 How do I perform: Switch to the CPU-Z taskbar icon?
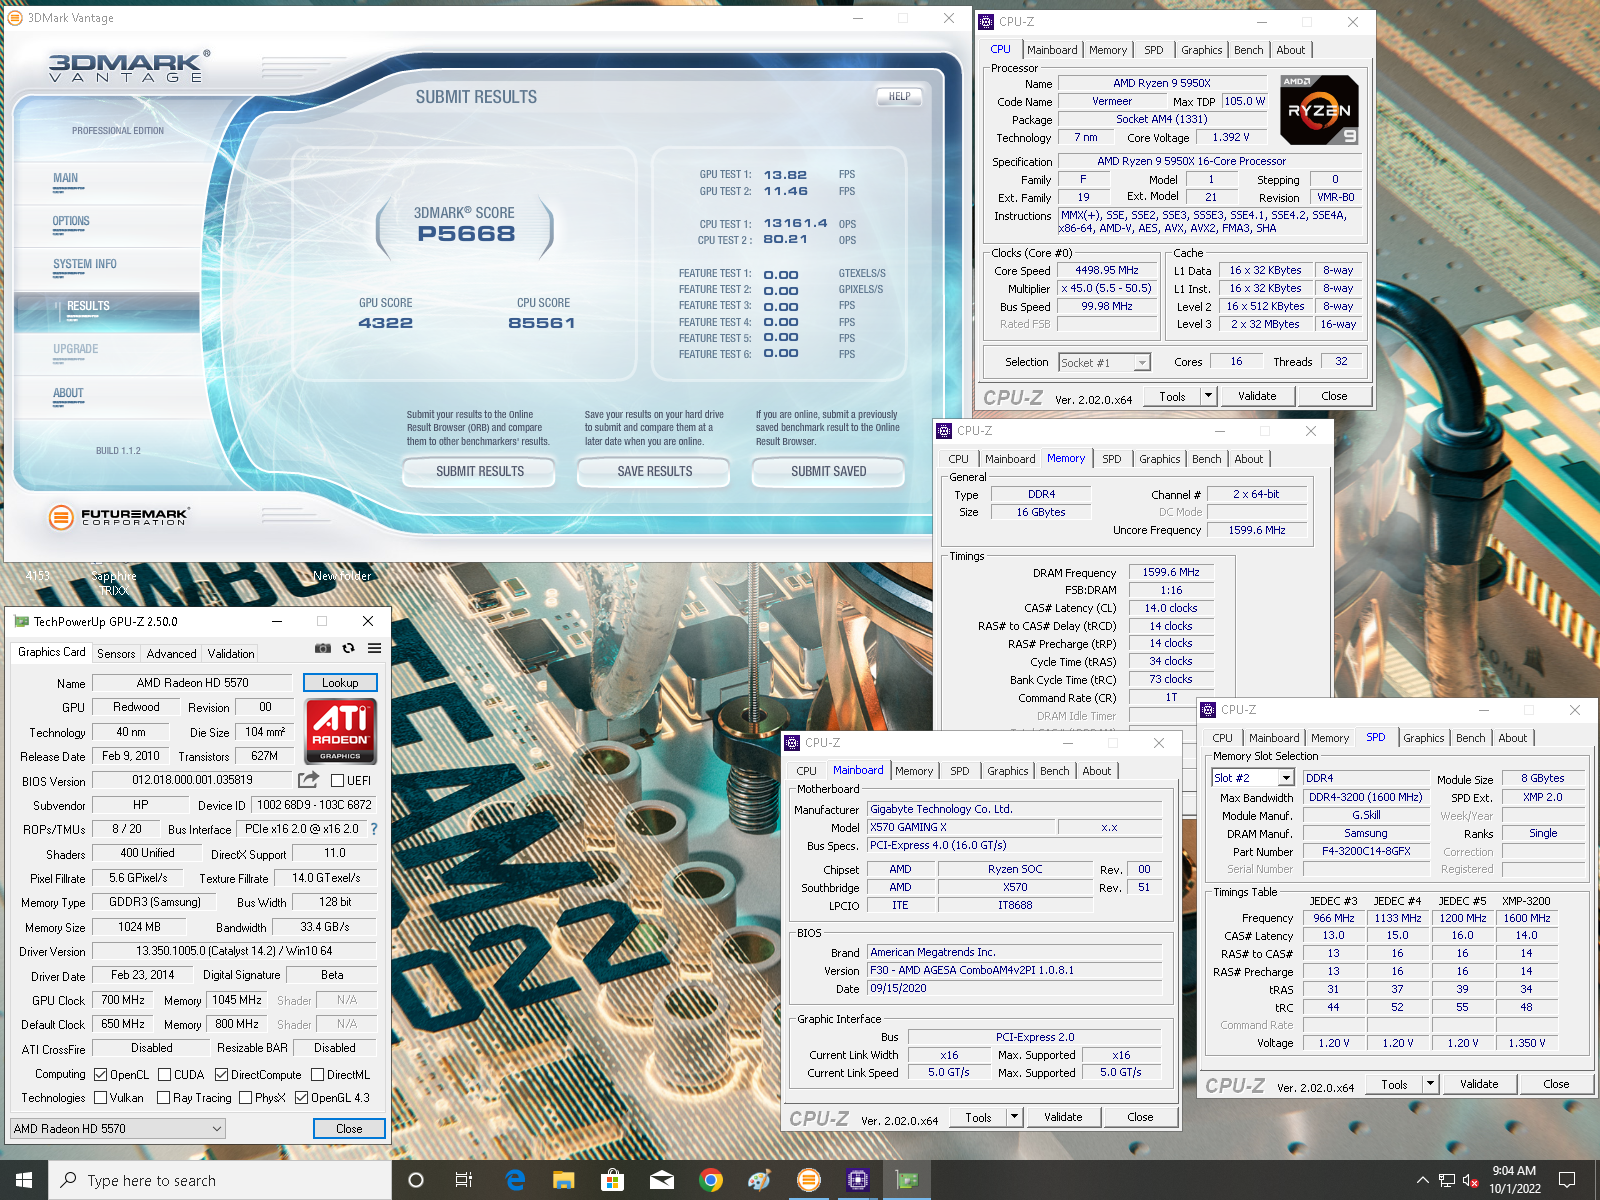(857, 1180)
